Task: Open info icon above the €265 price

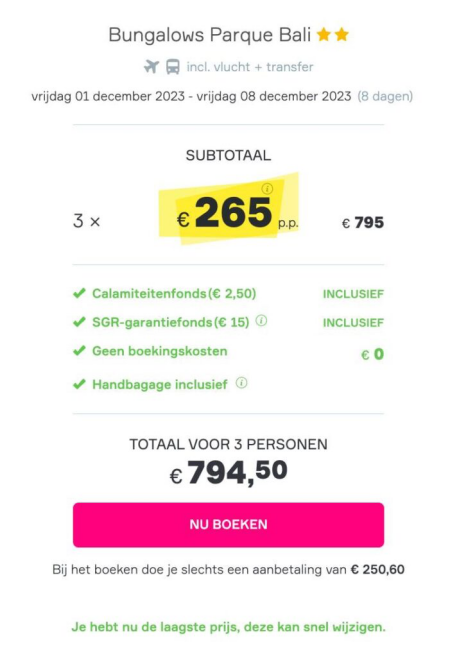Action: coord(267,189)
